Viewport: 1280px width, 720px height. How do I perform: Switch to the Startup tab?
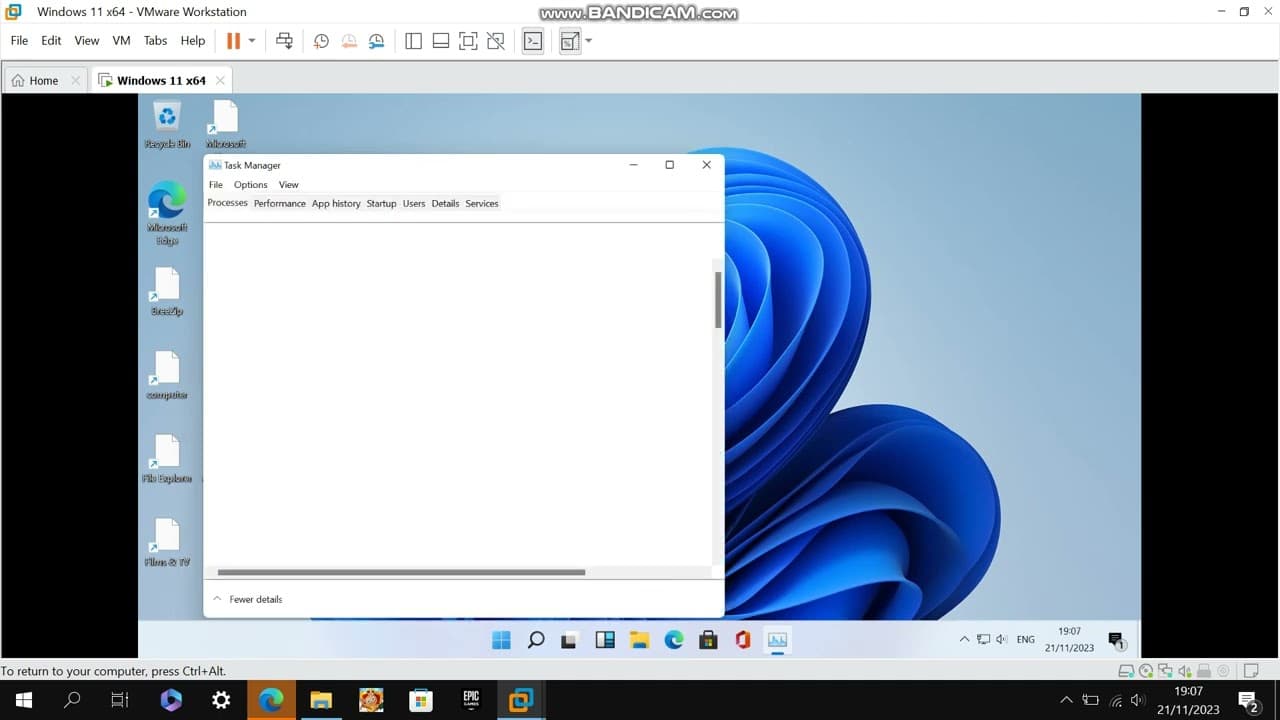point(381,203)
